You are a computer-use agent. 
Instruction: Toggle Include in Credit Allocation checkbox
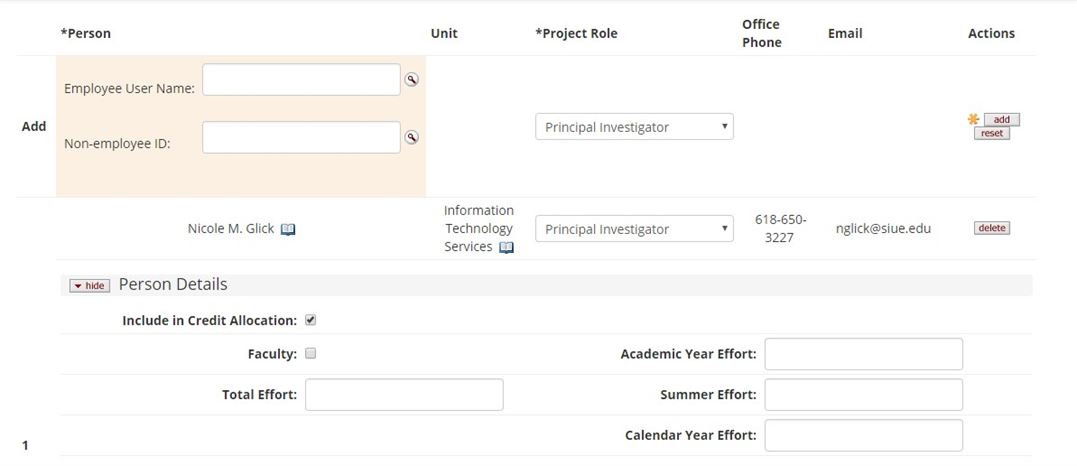pos(310,320)
